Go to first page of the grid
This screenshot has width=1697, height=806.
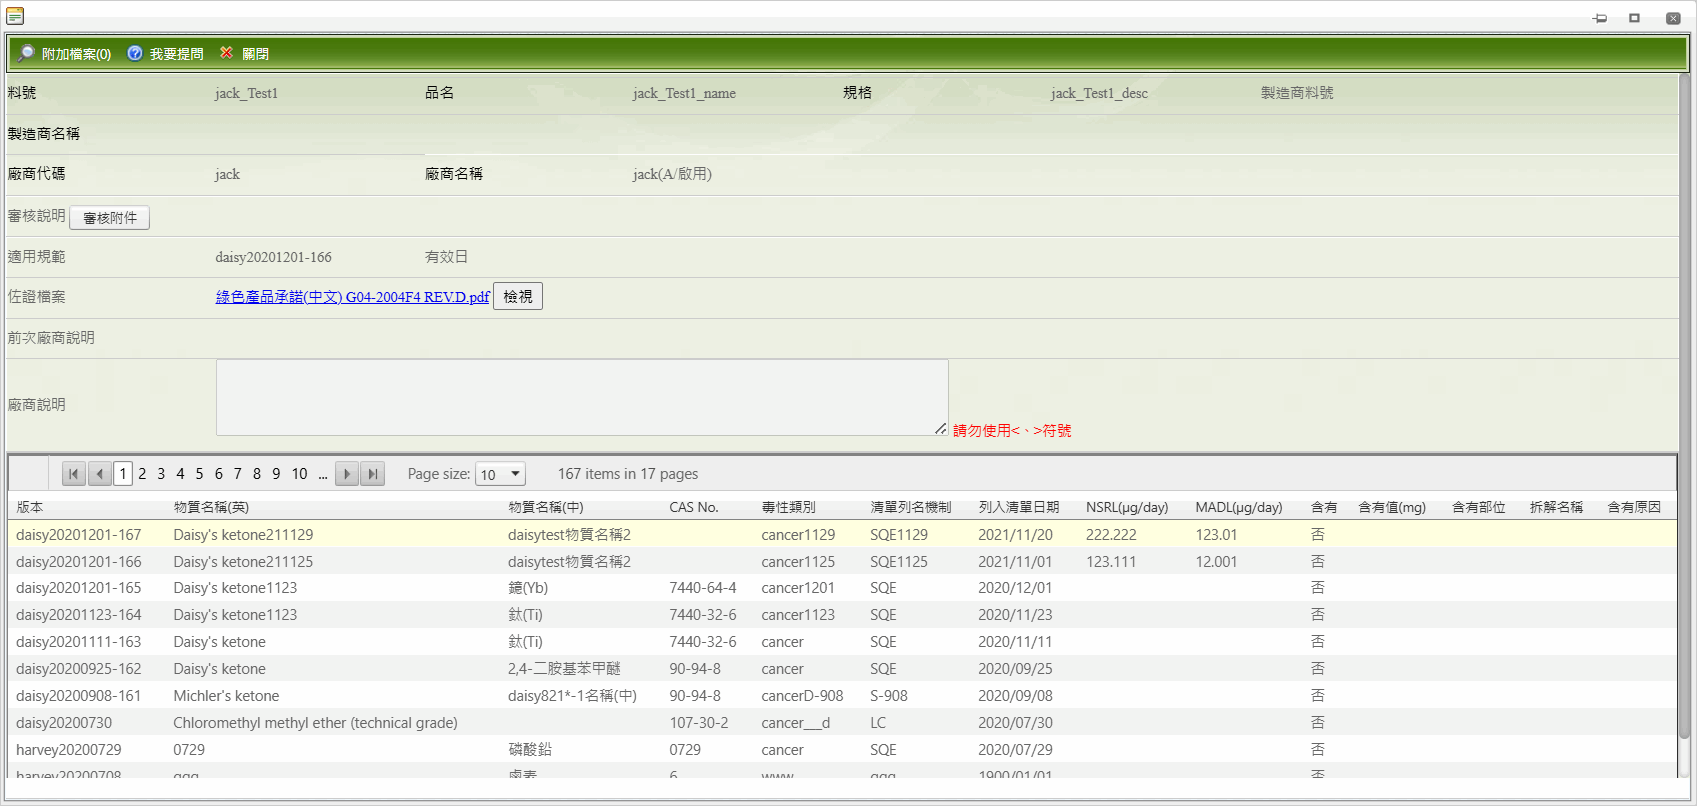click(73, 474)
